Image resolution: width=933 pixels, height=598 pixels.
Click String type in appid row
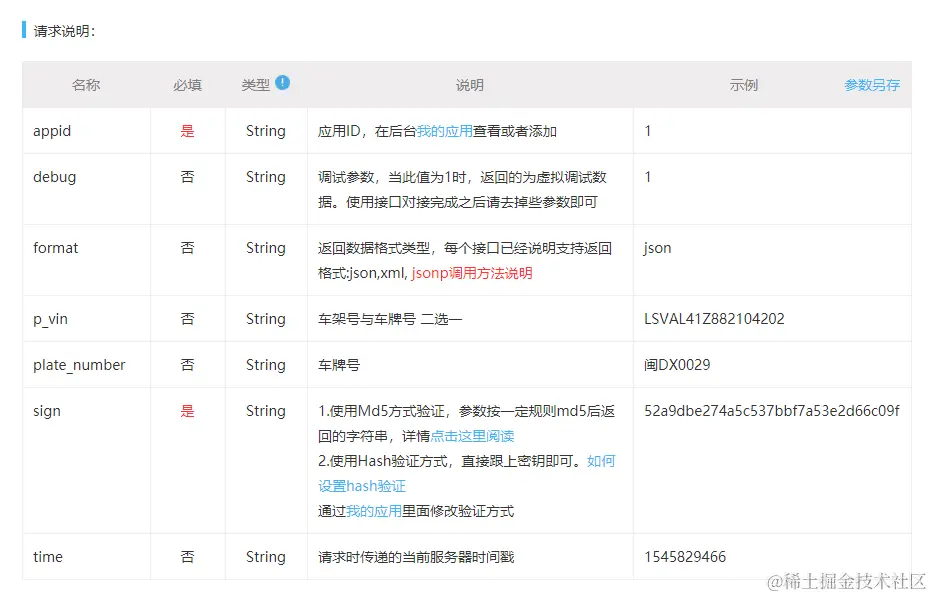tap(266, 131)
